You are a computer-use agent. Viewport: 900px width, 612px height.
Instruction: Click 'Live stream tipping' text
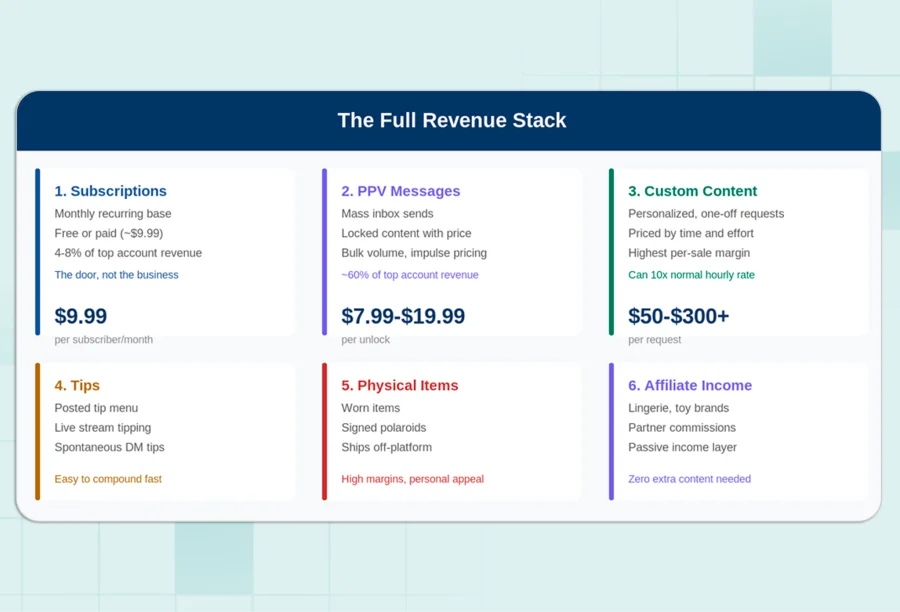click(103, 428)
